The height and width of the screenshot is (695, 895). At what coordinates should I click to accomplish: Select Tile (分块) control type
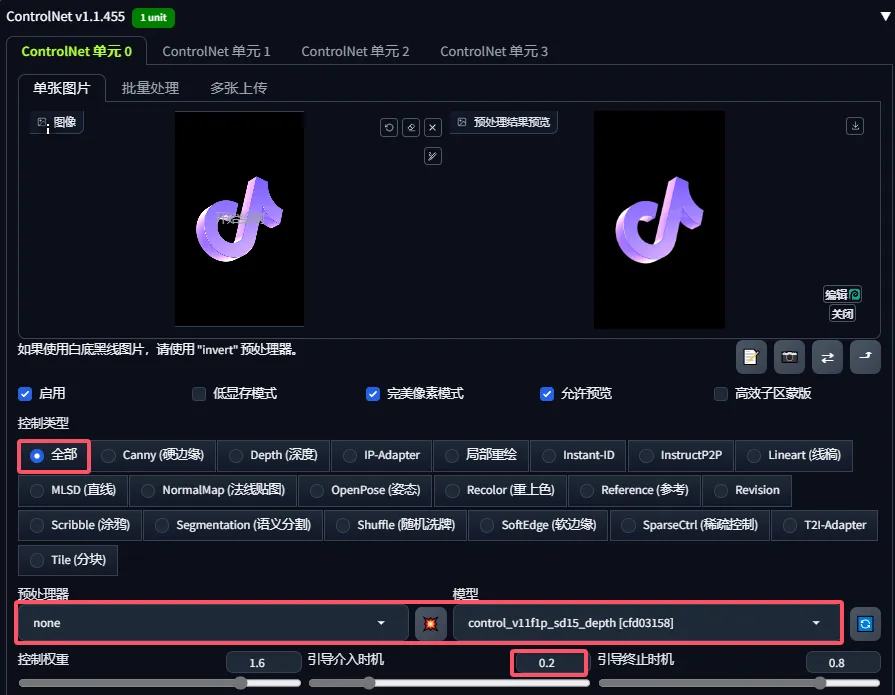[68, 560]
